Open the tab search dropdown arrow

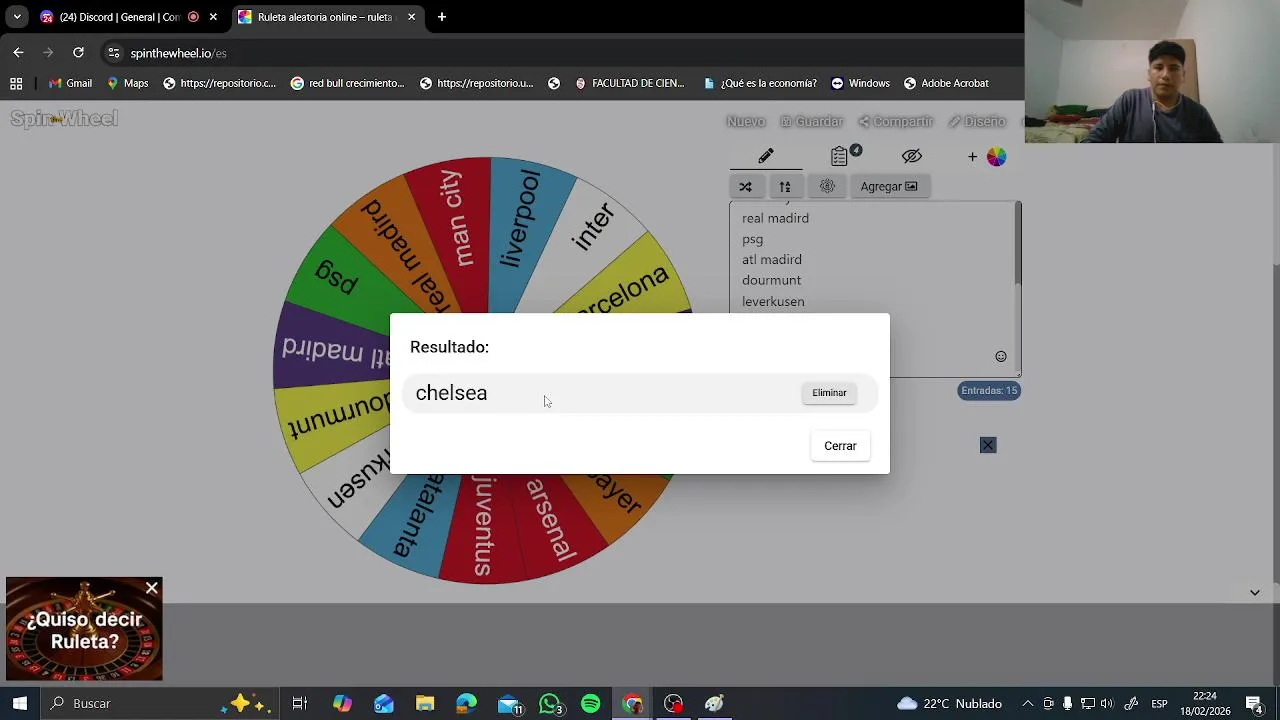pos(17,17)
